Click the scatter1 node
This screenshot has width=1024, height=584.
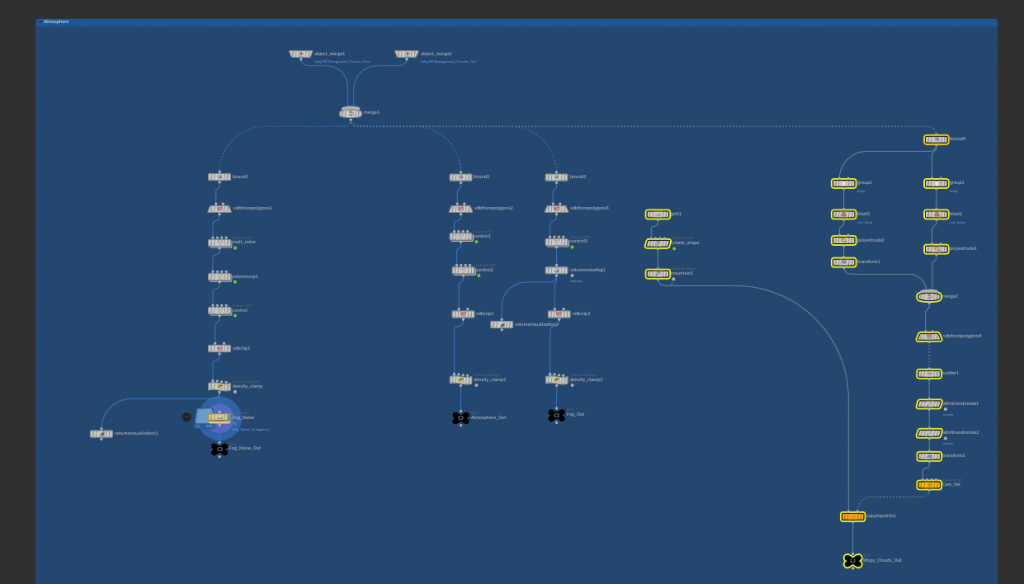click(x=929, y=374)
